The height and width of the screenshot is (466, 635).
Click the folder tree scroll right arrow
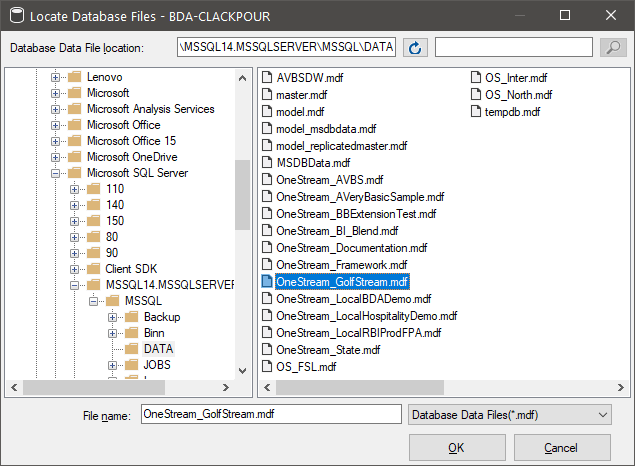(x=226, y=387)
